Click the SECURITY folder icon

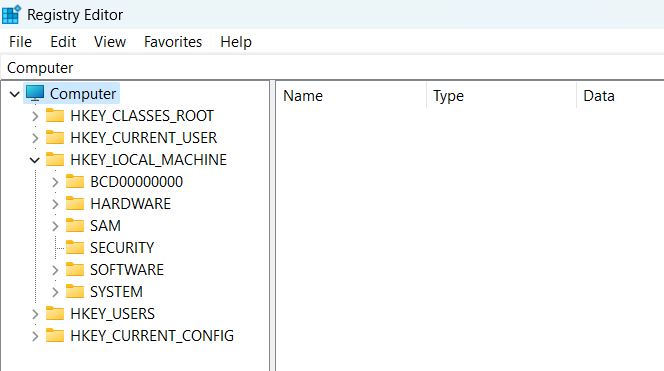point(75,247)
